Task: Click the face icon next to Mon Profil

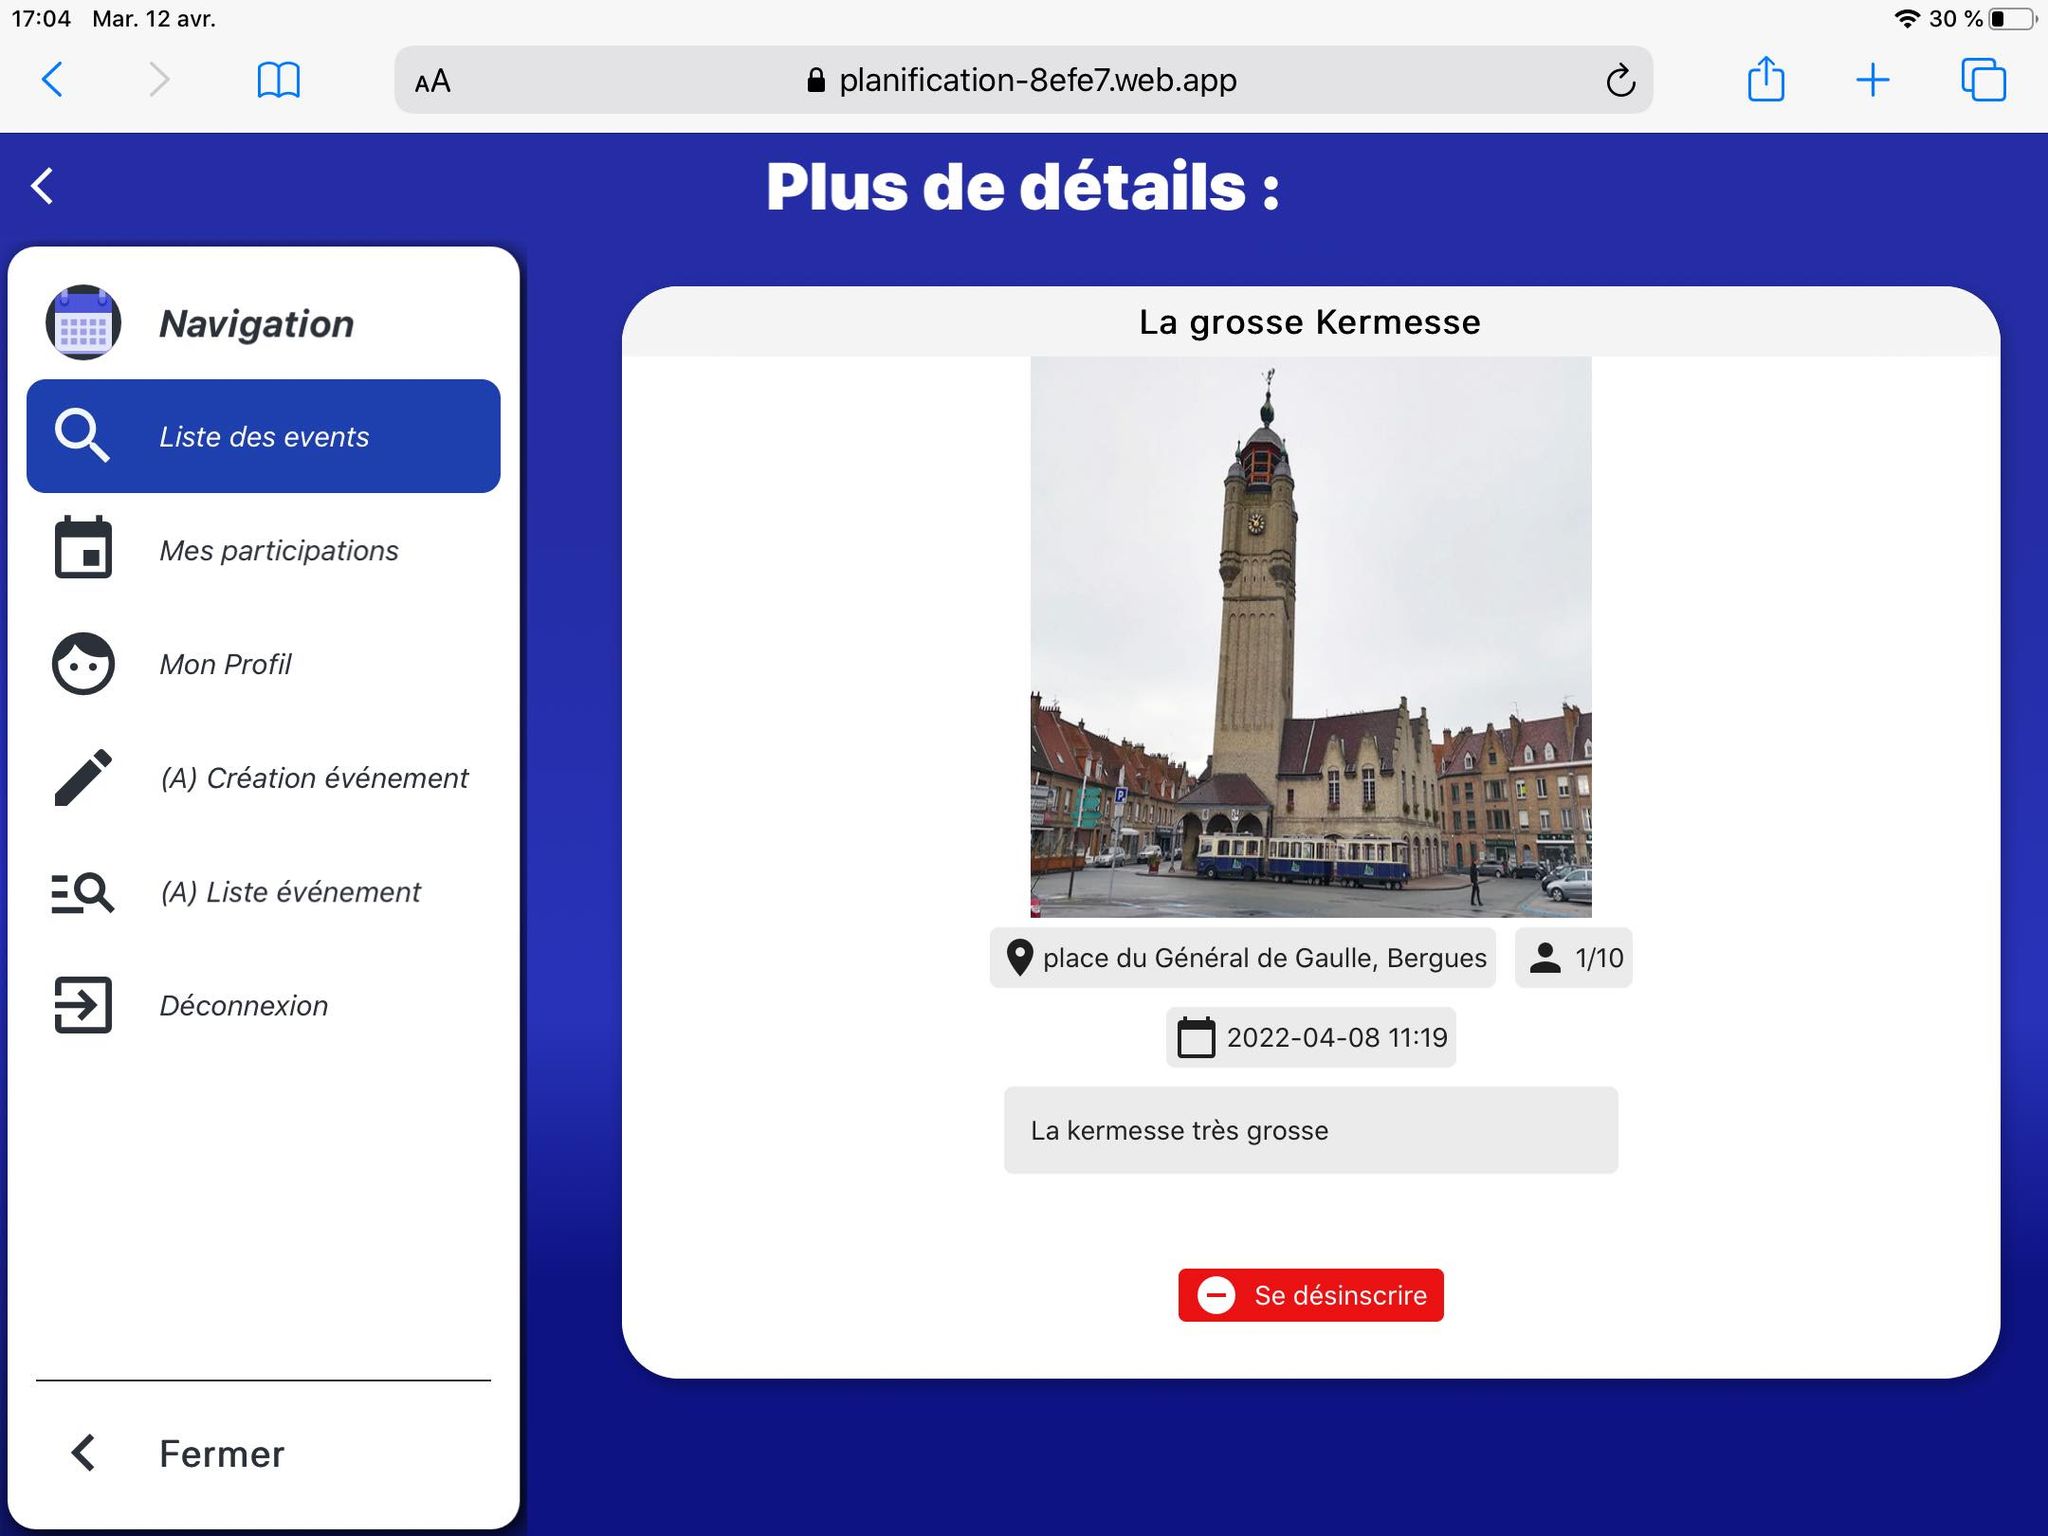Action: [x=83, y=663]
